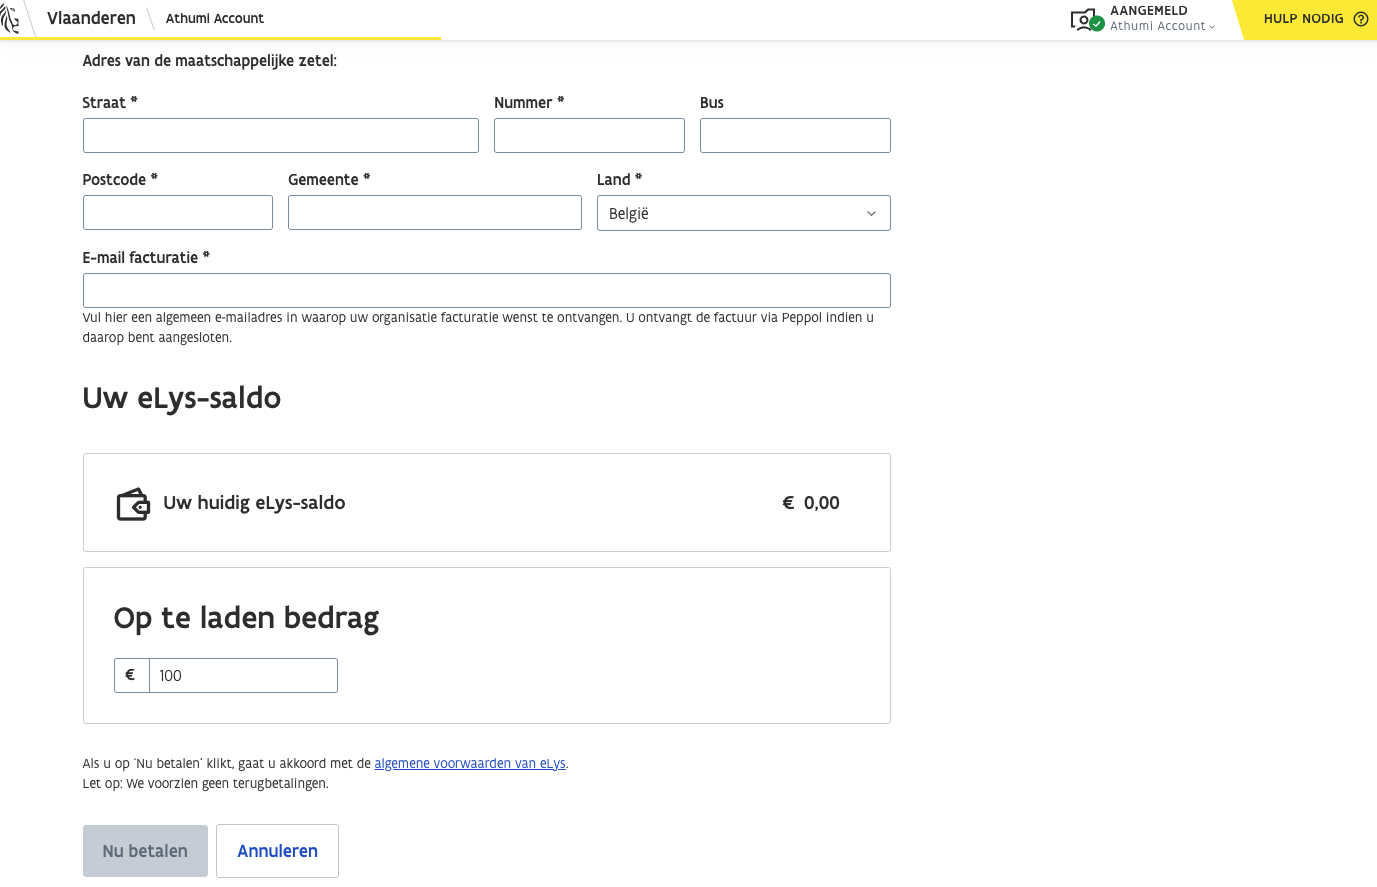
Task: Open the Hulp nodig help panel
Action: (x=1303, y=19)
